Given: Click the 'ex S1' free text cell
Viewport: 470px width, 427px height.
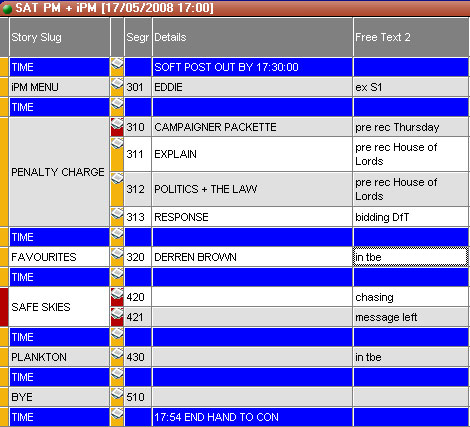Looking at the screenshot, I should click(x=411, y=87).
